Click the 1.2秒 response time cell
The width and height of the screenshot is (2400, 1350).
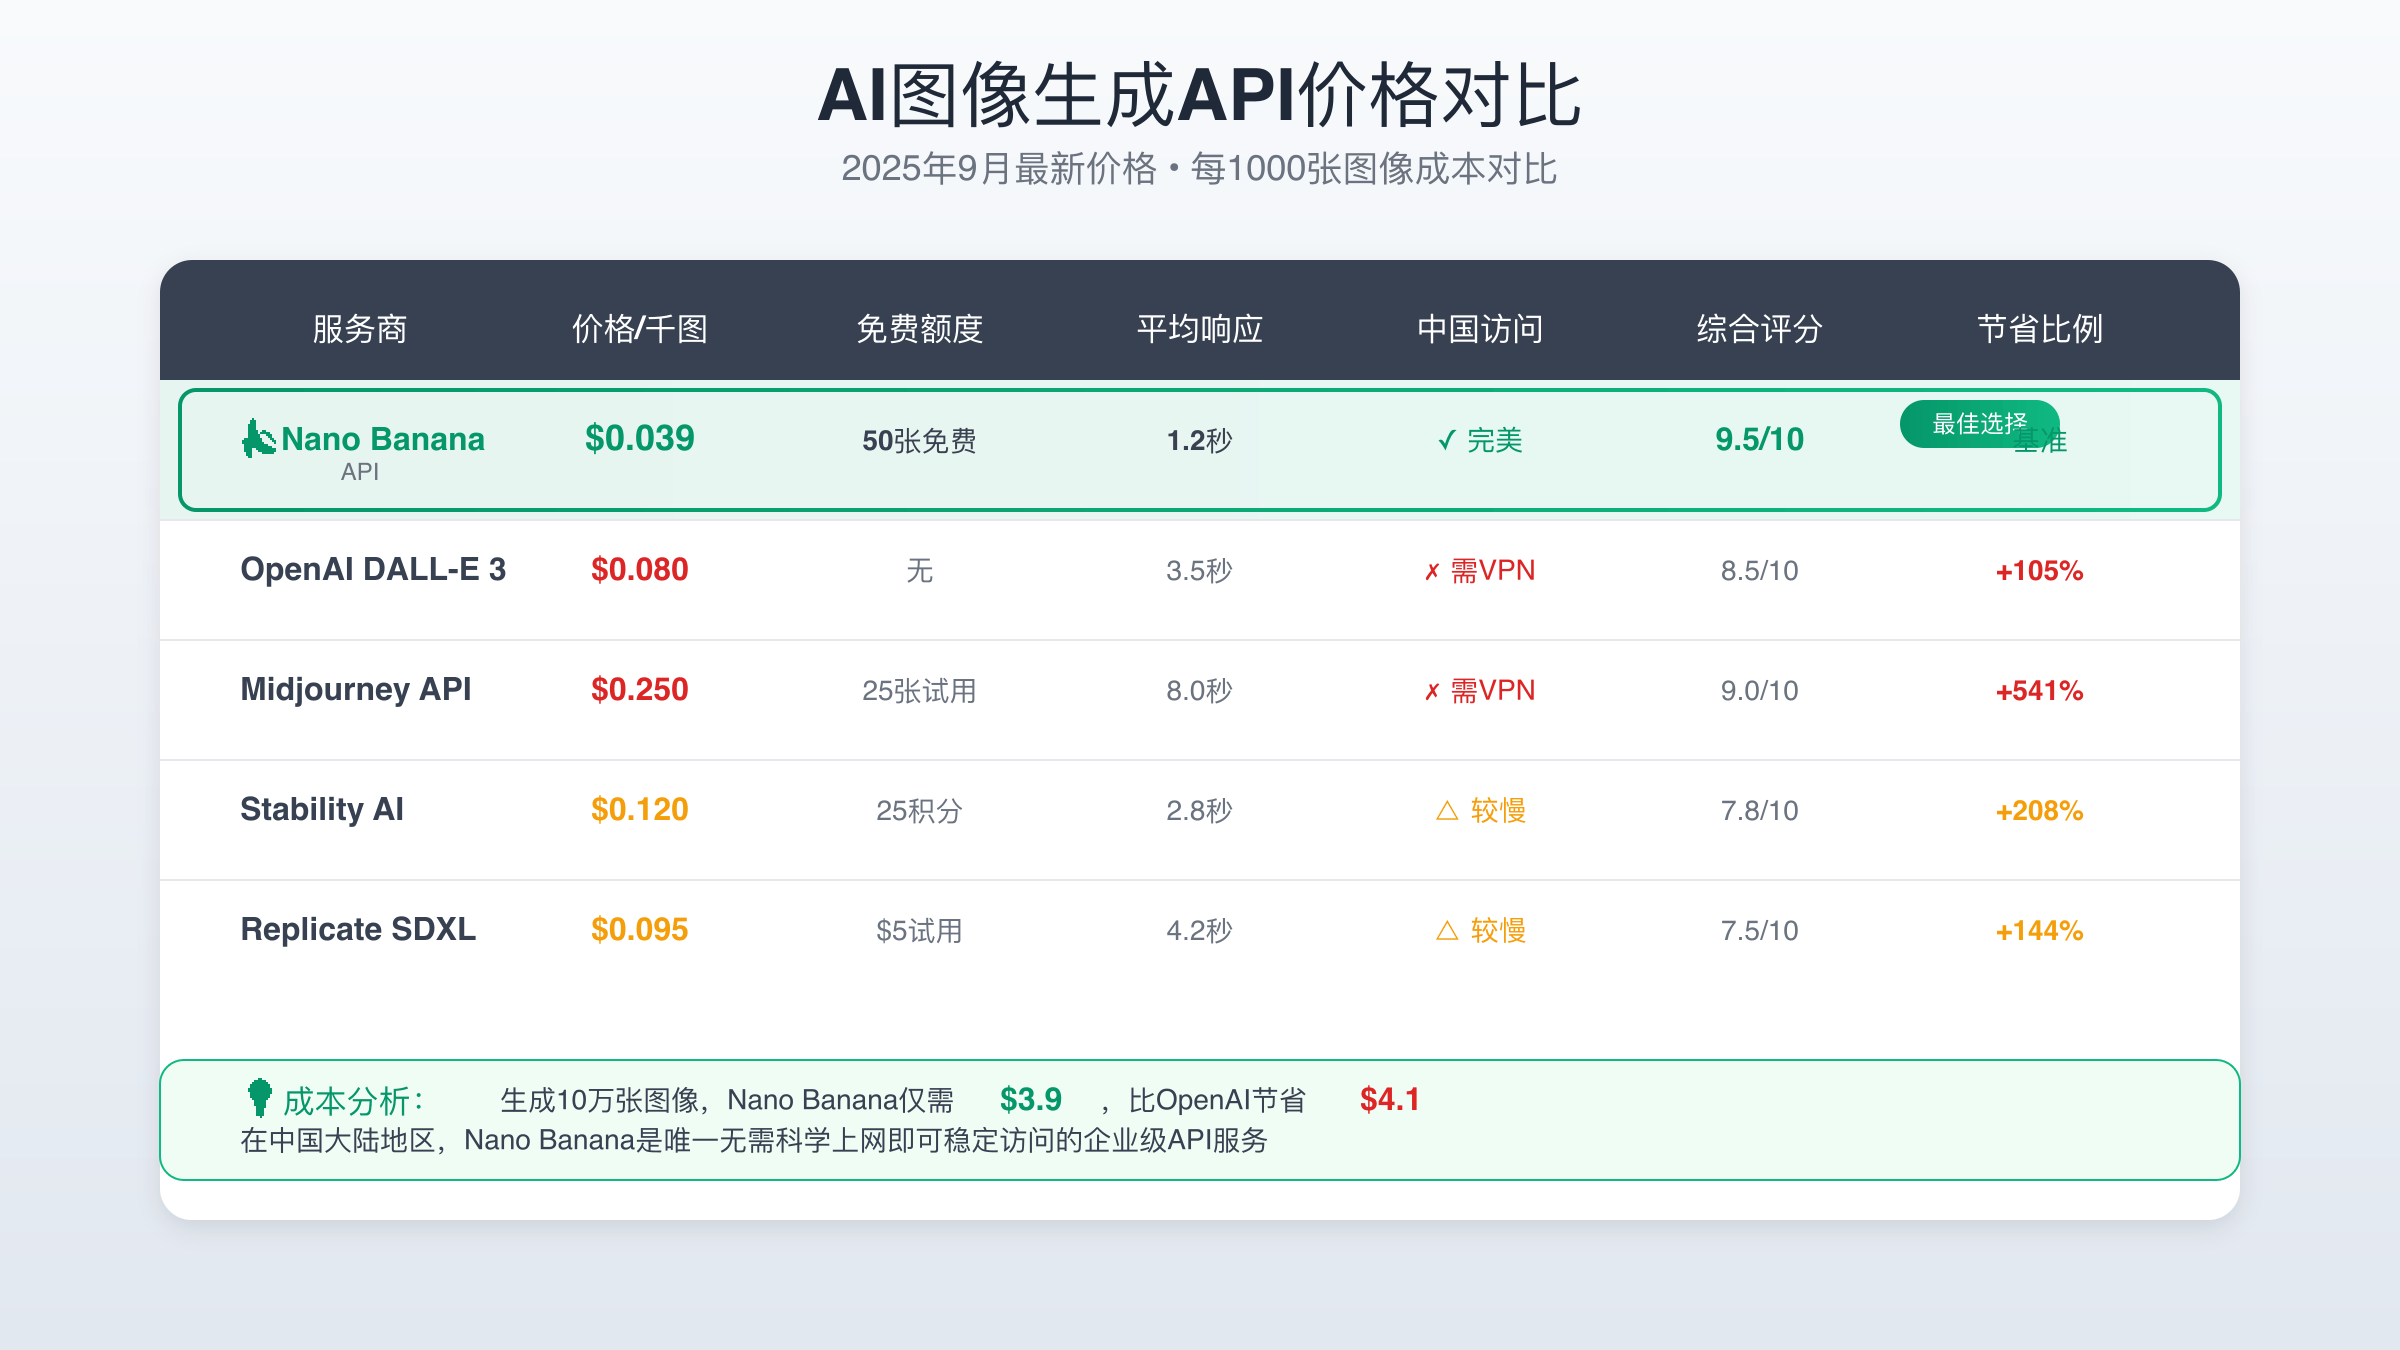(1200, 441)
